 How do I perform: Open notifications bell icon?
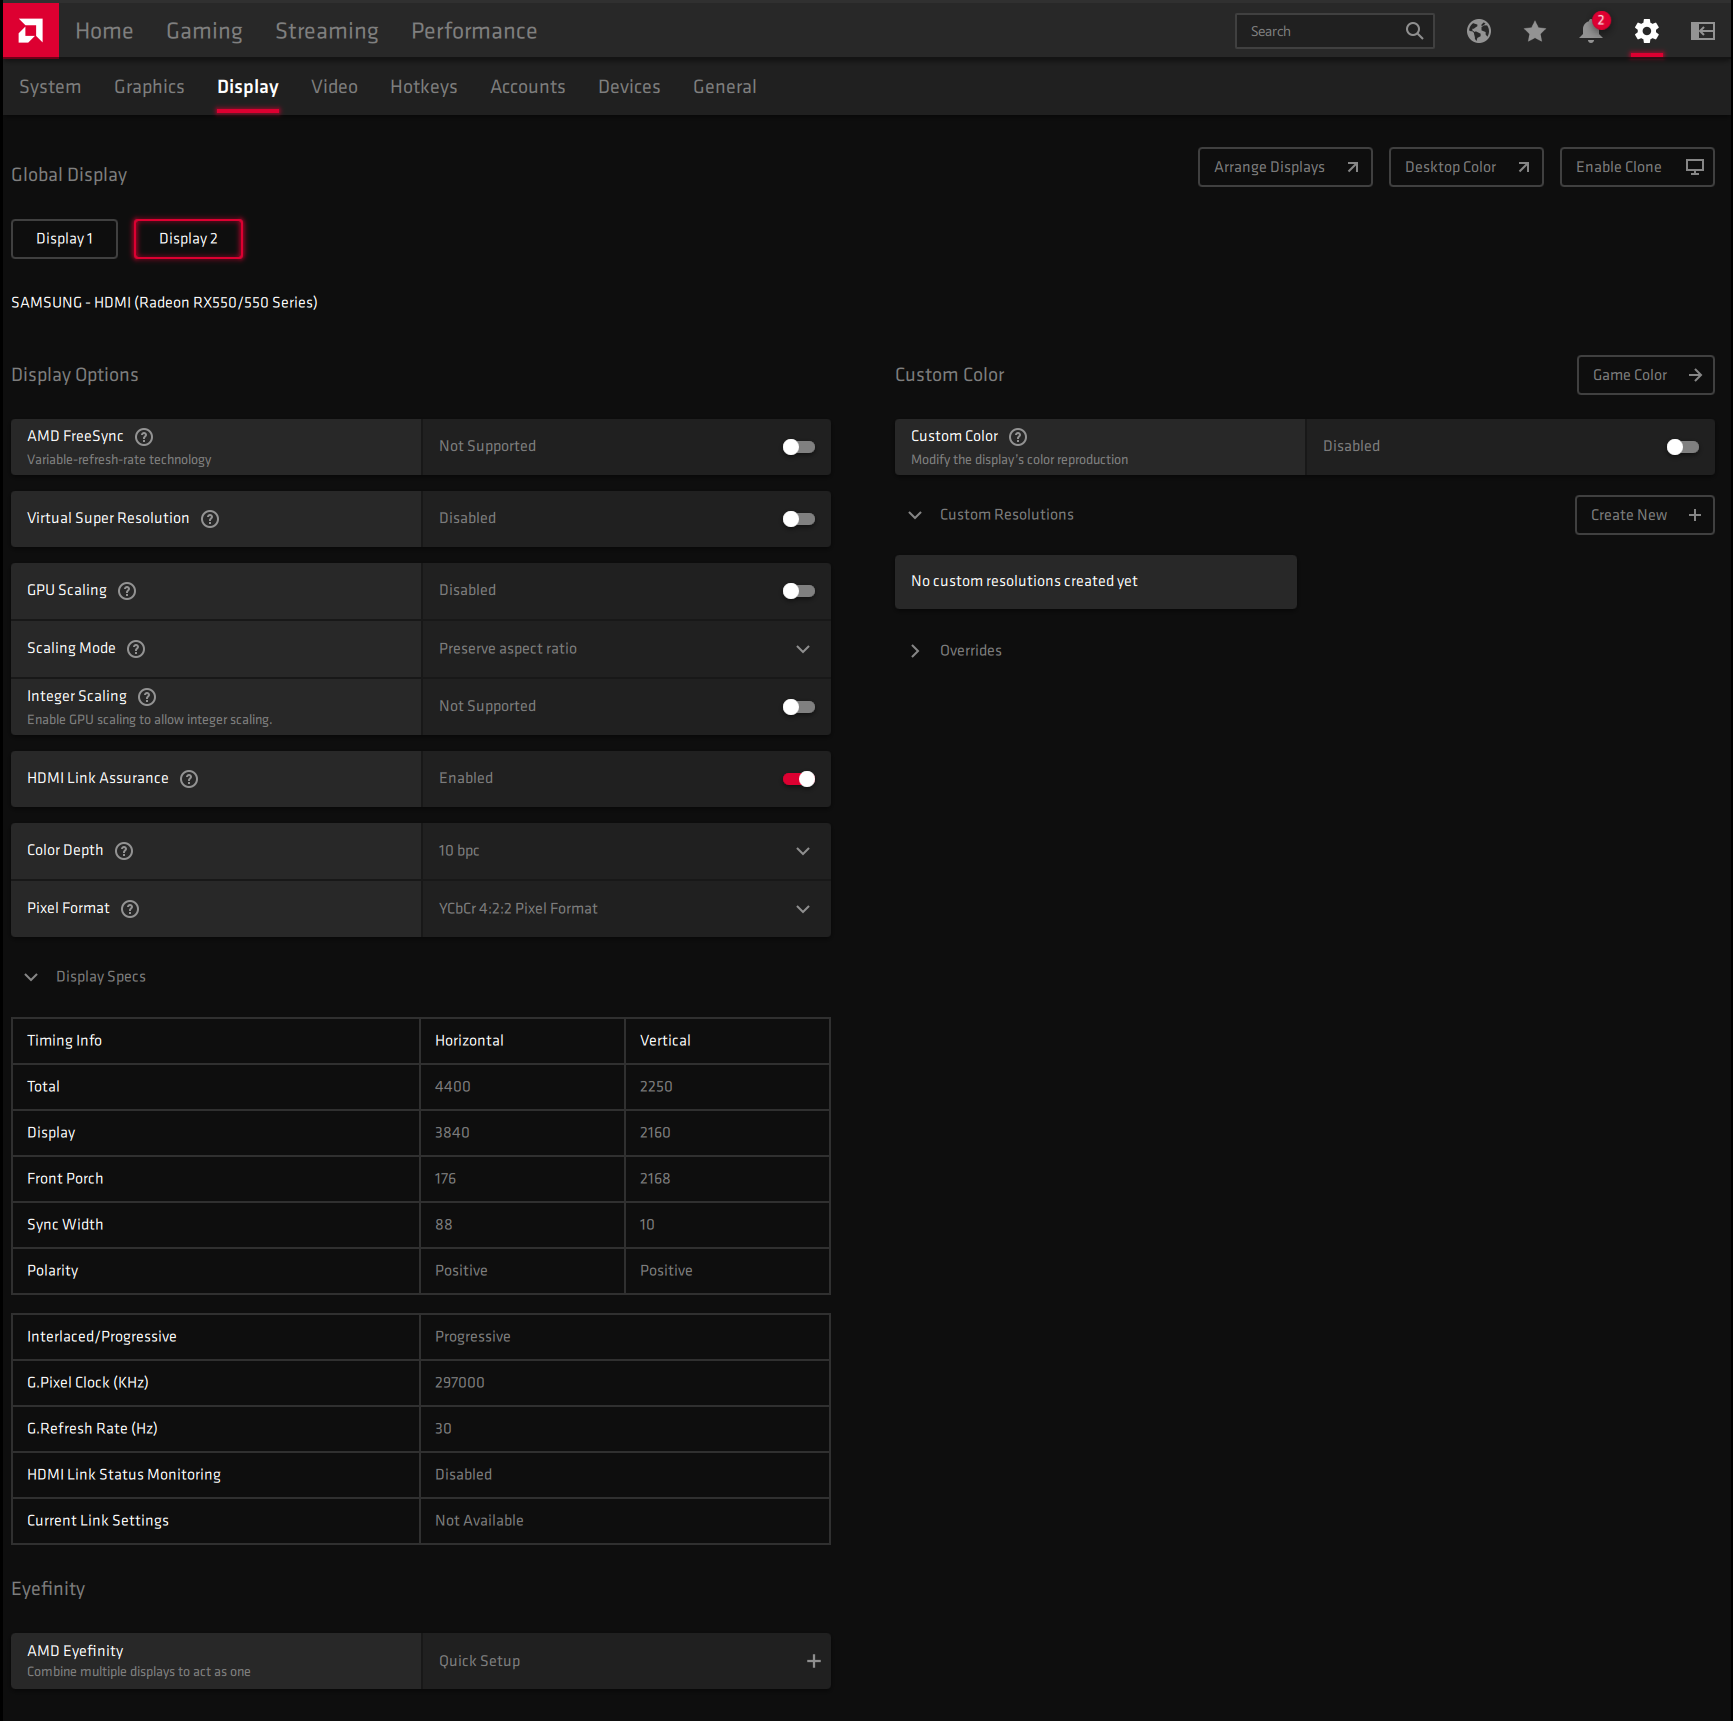coord(1591,32)
